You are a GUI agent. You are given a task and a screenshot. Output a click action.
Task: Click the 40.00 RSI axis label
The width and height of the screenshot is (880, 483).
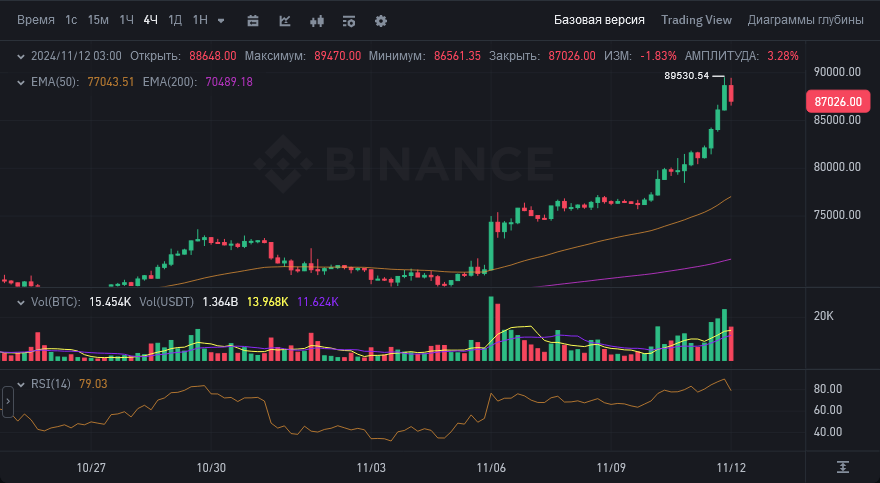[x=828, y=432]
